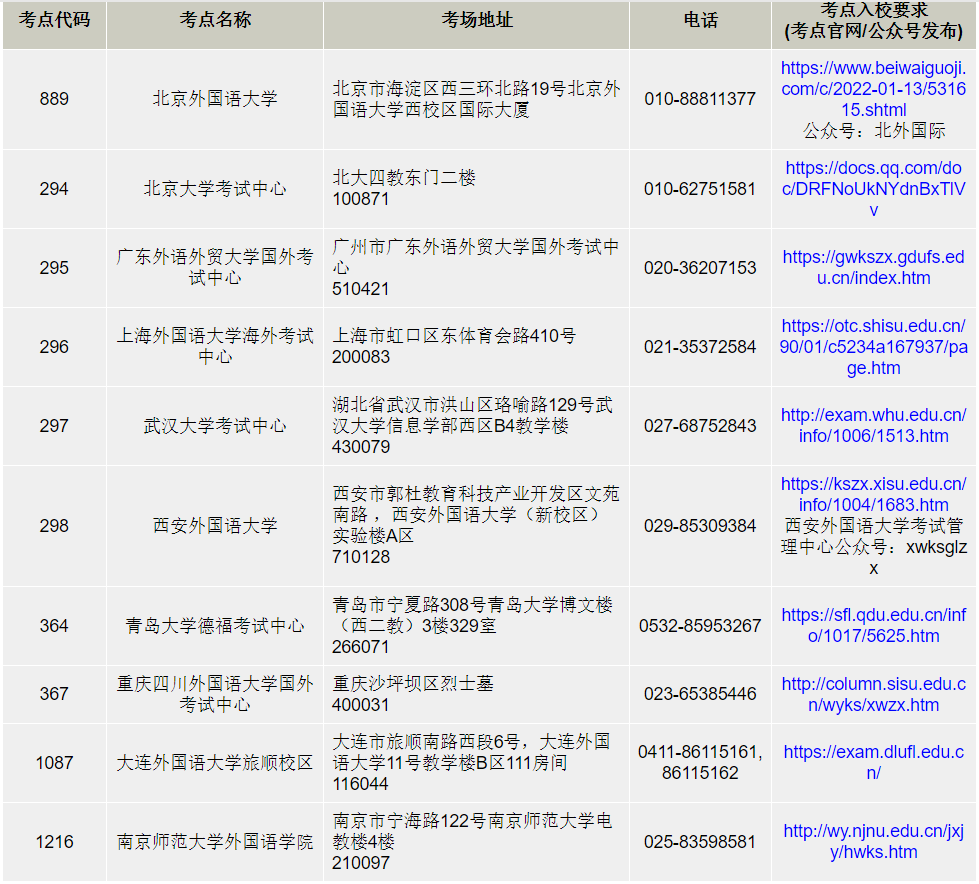The width and height of the screenshot is (979, 884).
Task: Select test center code 889
Action: 54,99
